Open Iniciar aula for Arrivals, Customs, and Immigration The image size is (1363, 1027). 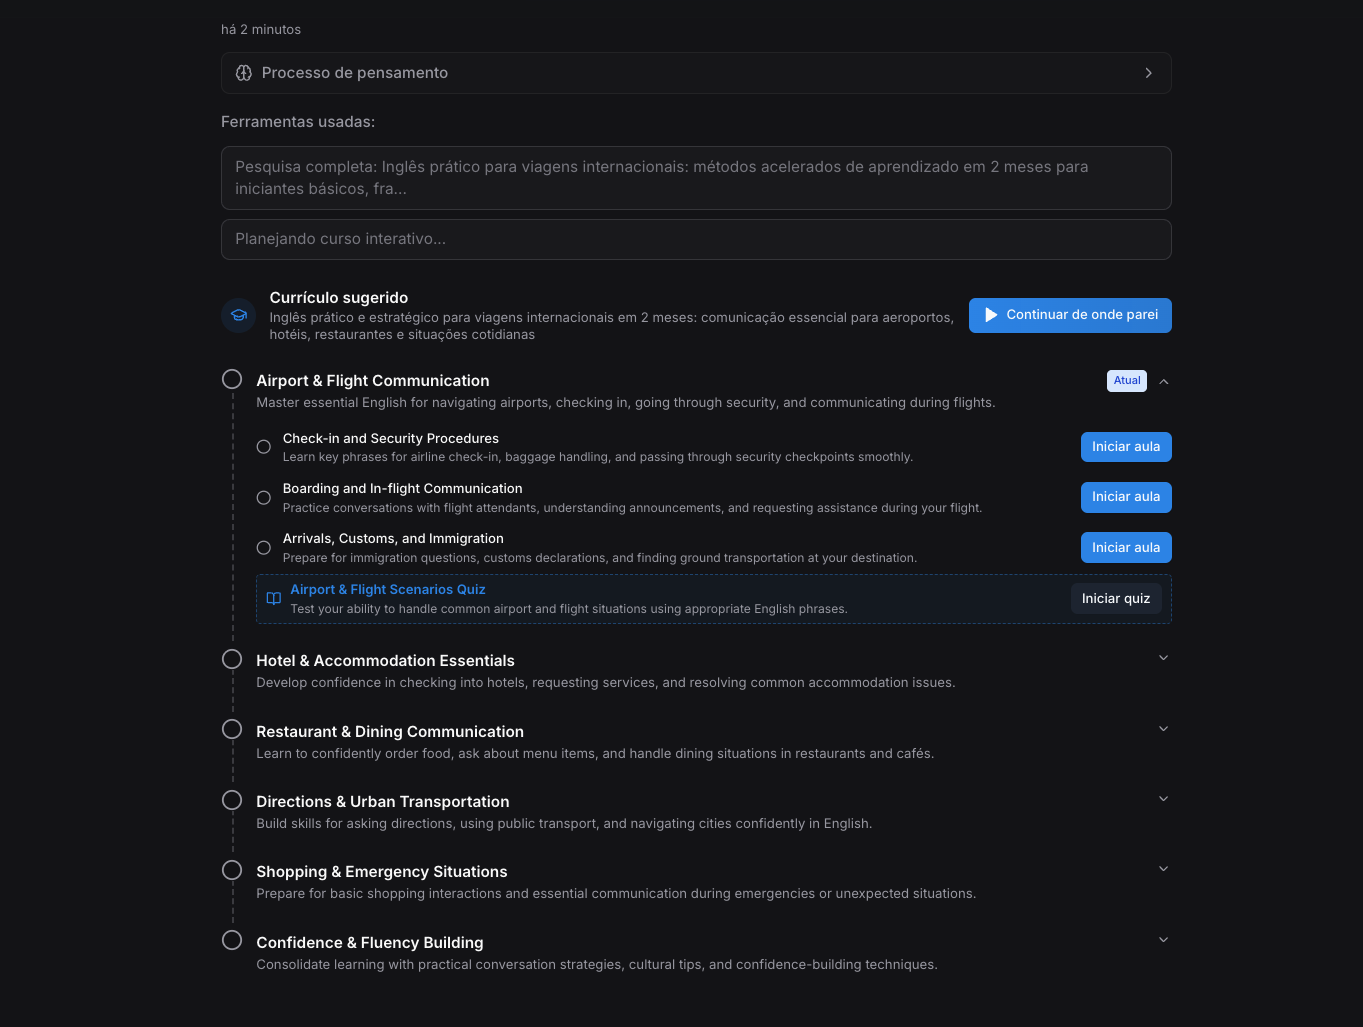(x=1125, y=547)
